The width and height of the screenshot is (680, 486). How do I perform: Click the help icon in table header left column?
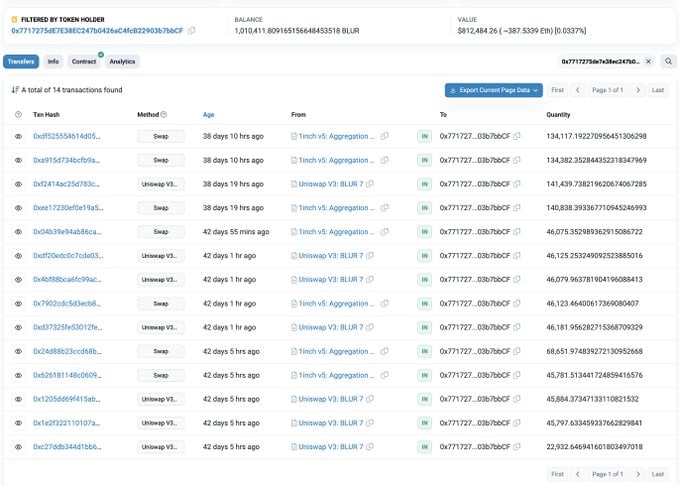18,115
